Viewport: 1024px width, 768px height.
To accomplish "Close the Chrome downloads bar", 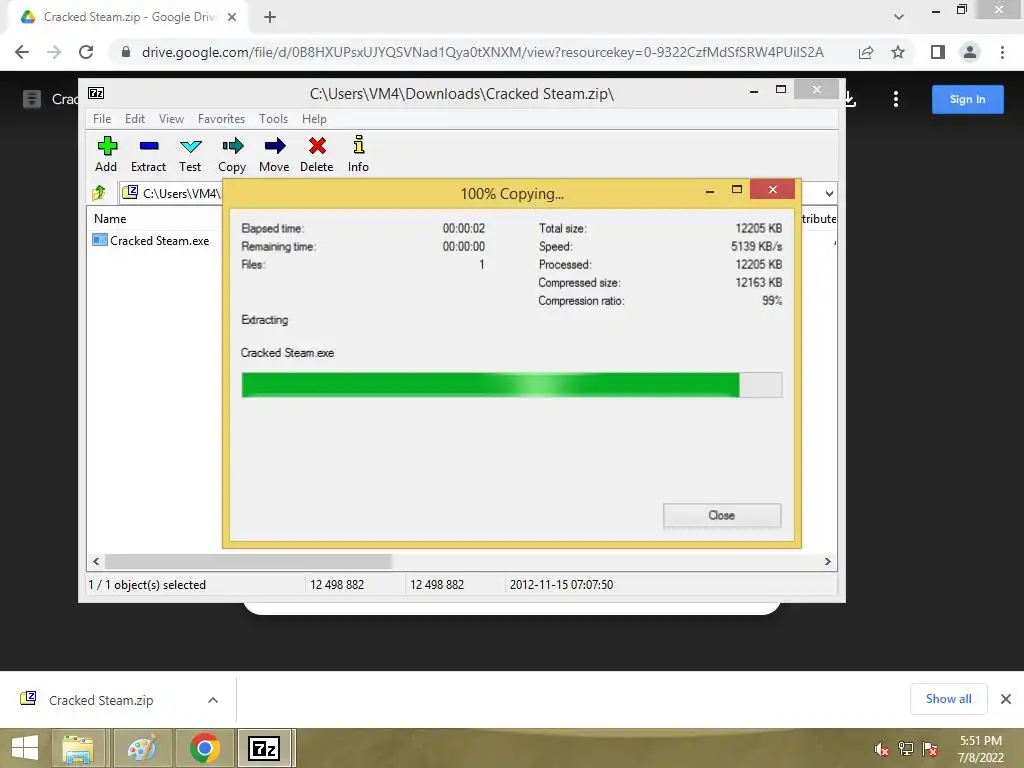I will pos(1006,699).
